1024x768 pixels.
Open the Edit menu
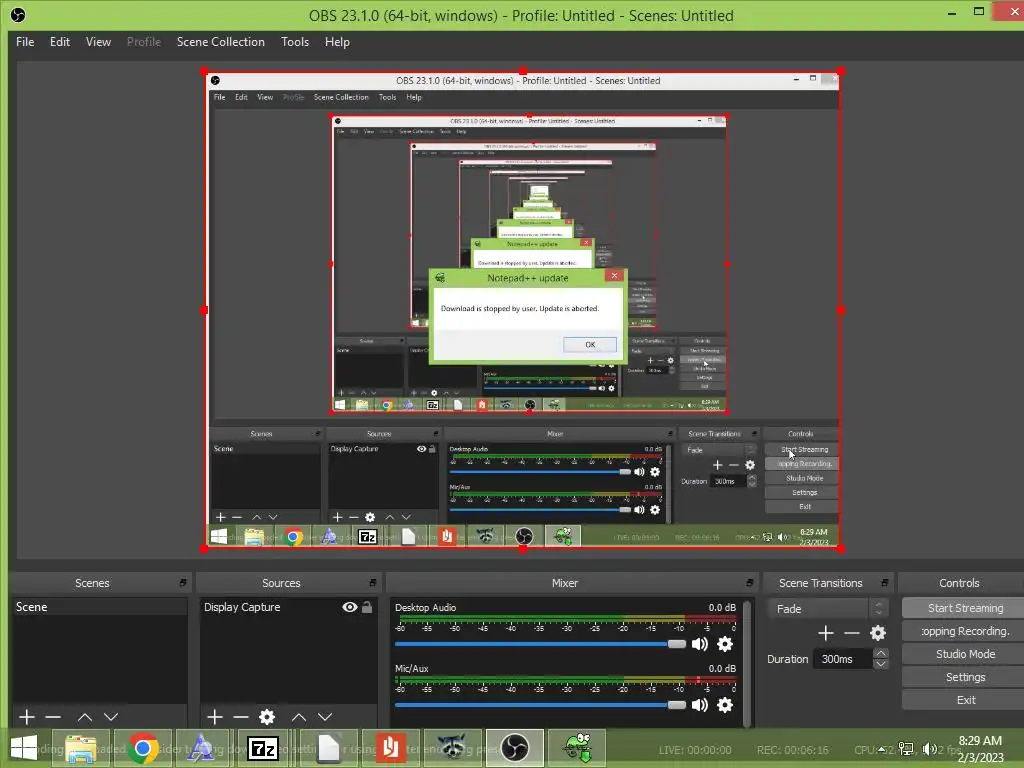(x=59, y=42)
